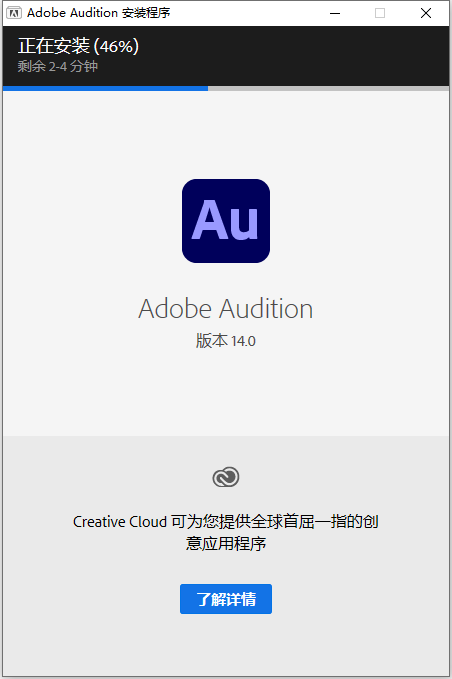Open 了解详情 to learn more
The height and width of the screenshot is (679, 452).
pyautogui.click(x=226, y=599)
